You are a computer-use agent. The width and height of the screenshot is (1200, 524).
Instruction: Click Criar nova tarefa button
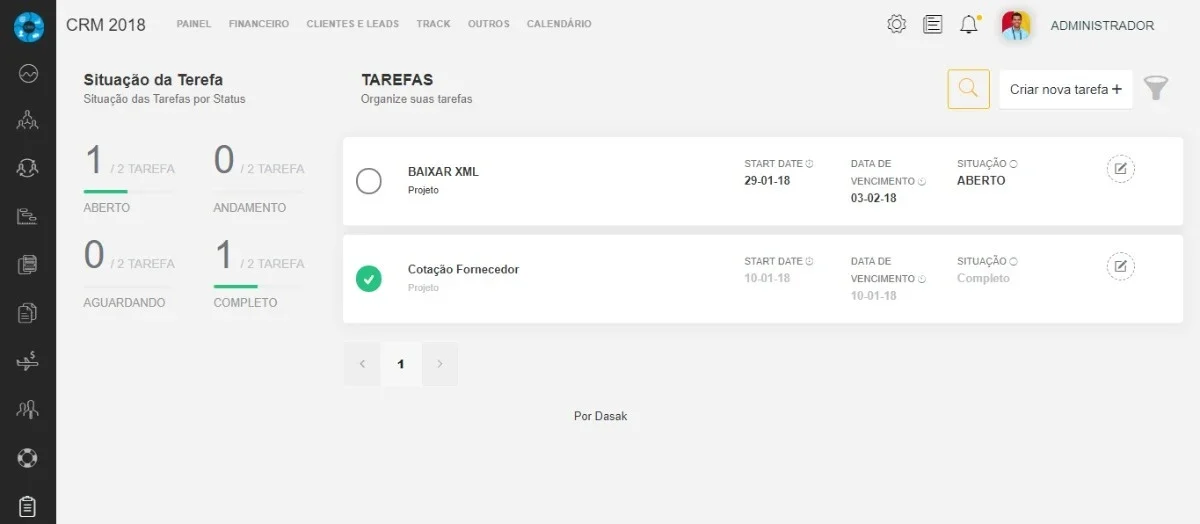pos(1066,89)
